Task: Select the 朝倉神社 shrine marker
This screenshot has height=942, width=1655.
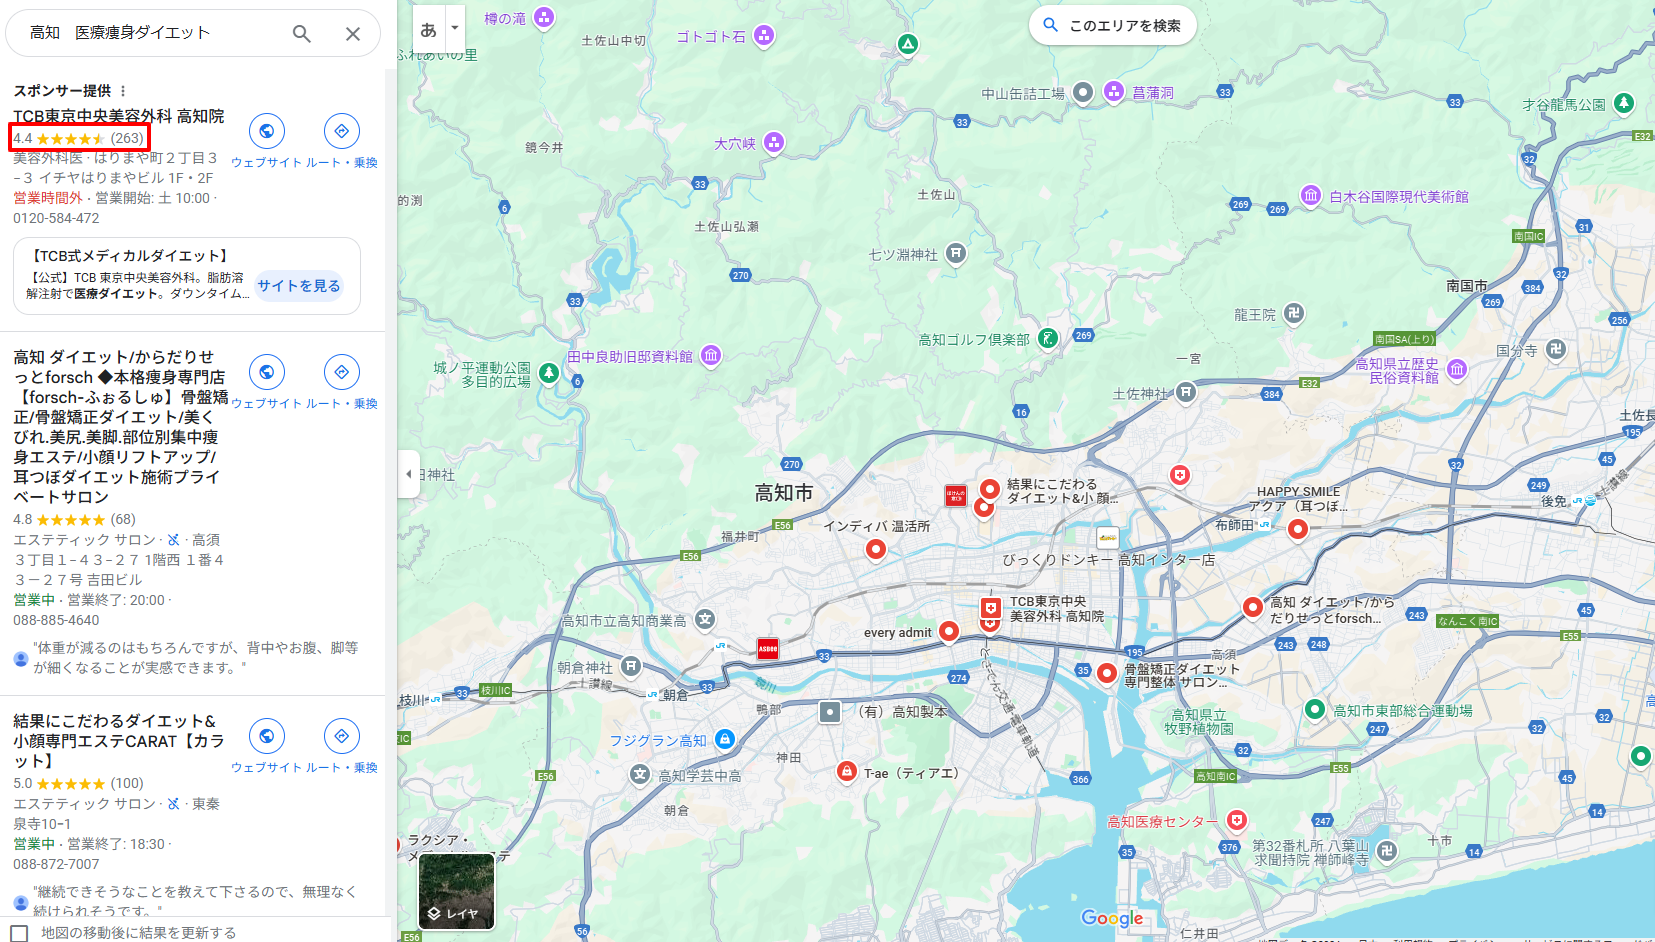Action: (x=631, y=666)
